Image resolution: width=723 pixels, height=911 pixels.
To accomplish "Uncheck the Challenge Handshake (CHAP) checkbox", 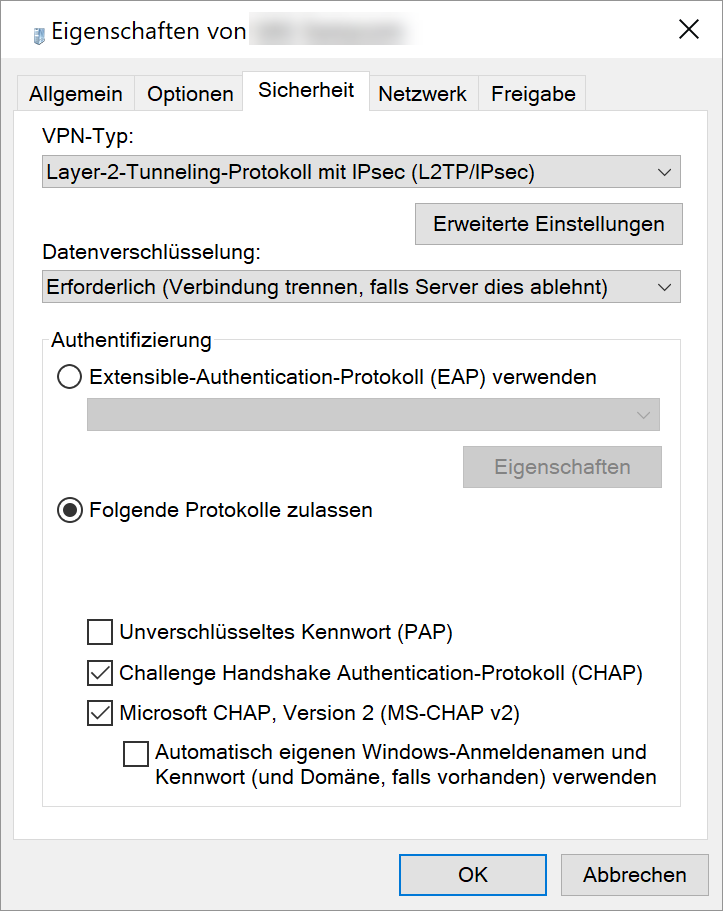I will pyautogui.click(x=100, y=673).
